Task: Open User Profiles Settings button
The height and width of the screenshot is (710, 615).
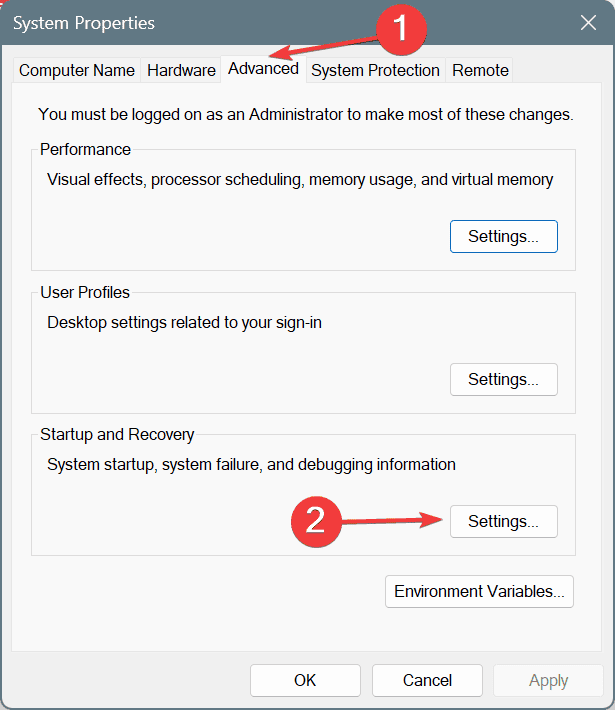Action: point(504,379)
